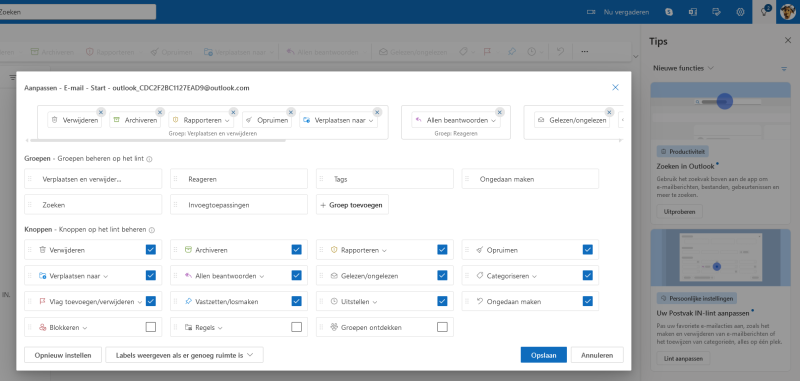Click the Nu vergaderen camera icon
Image resolution: width=800 pixels, height=381 pixels.
tap(591, 12)
